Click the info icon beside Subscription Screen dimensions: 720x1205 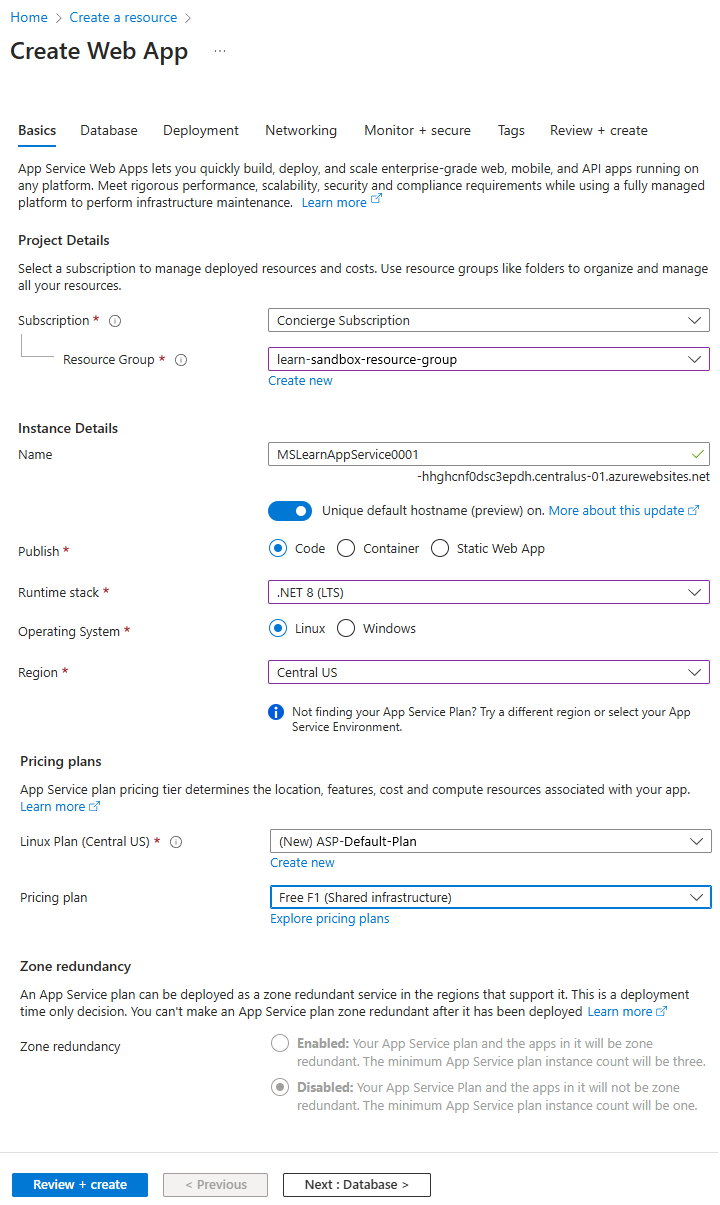115,320
